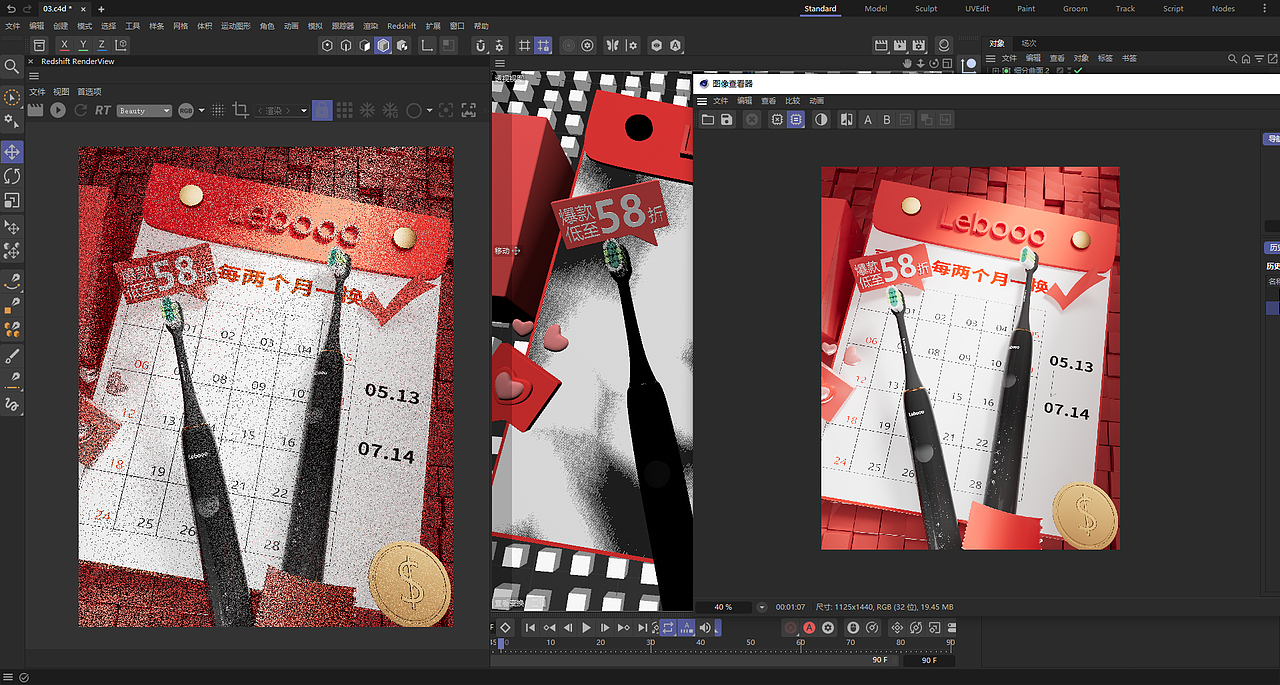
Task: Open RenderView hamburger menu
Action: [34, 76]
